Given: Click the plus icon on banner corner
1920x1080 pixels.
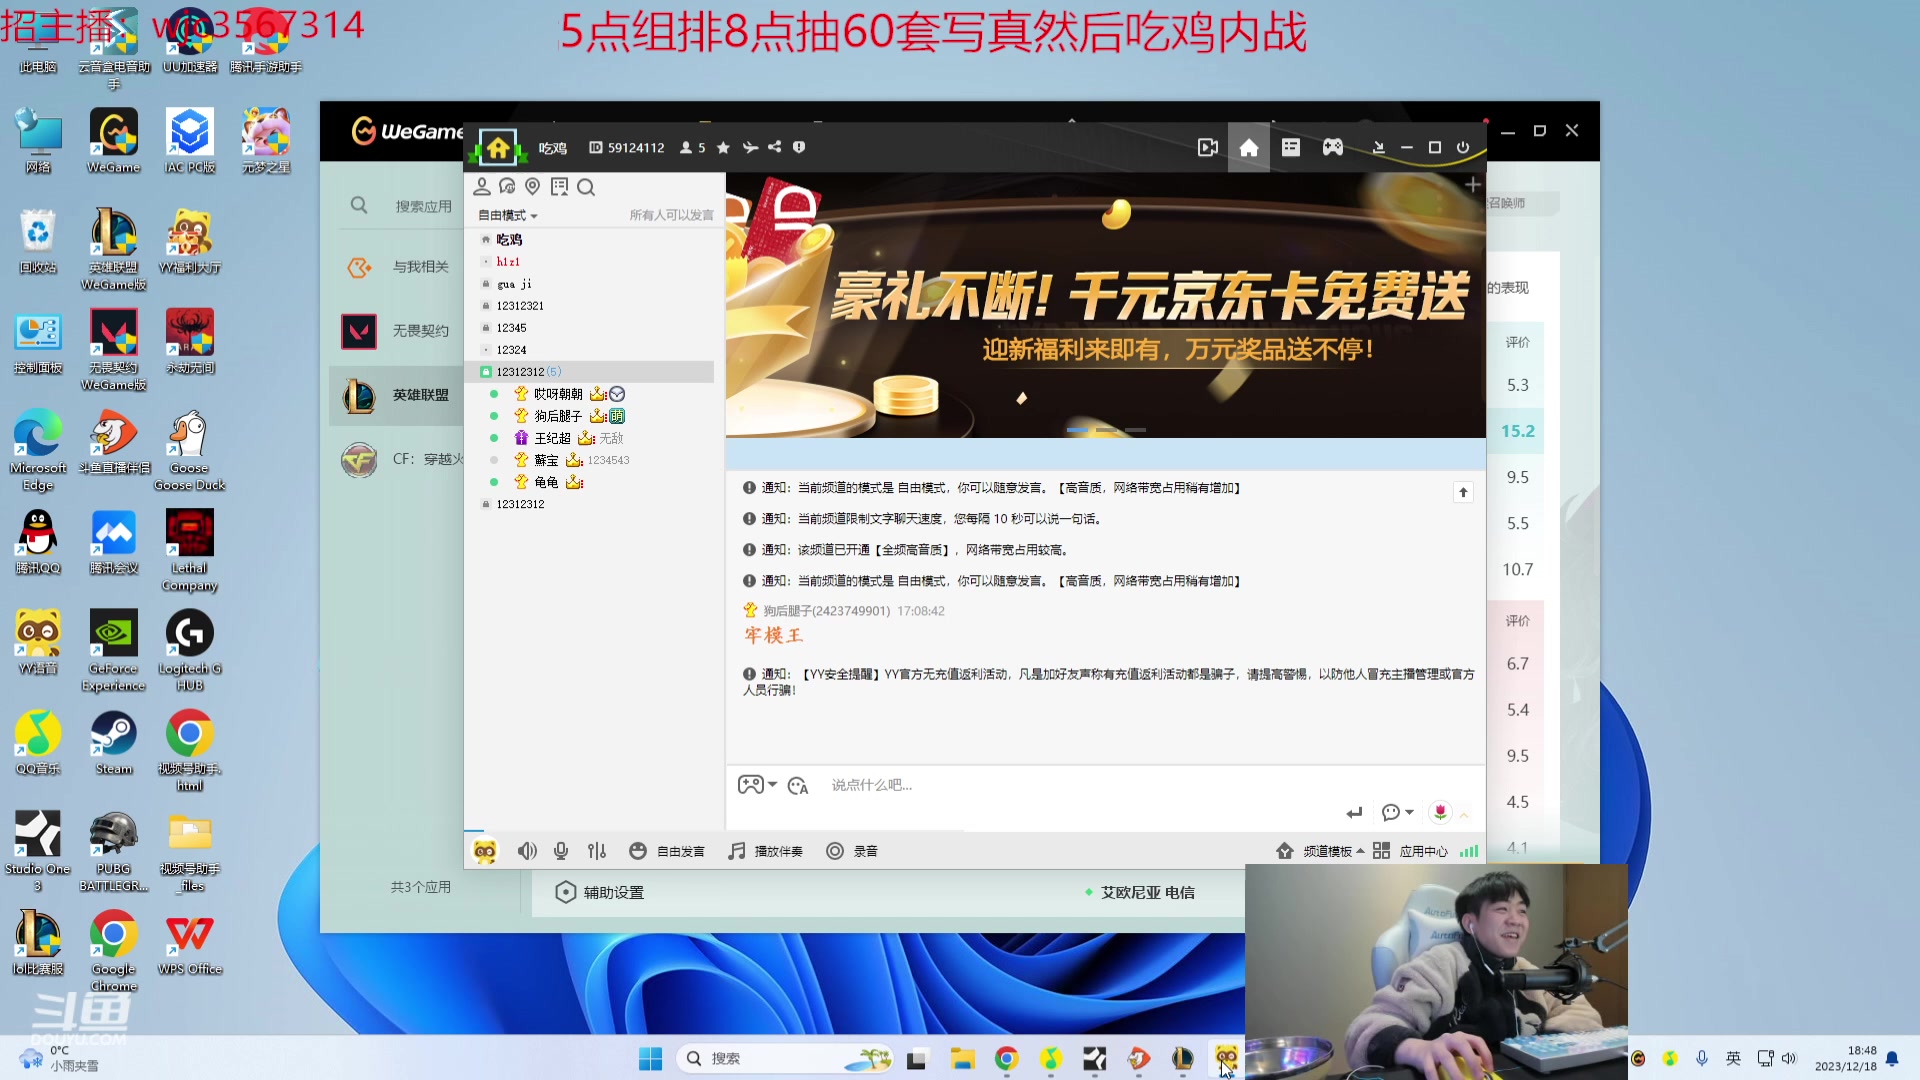Looking at the screenshot, I should (1473, 185).
